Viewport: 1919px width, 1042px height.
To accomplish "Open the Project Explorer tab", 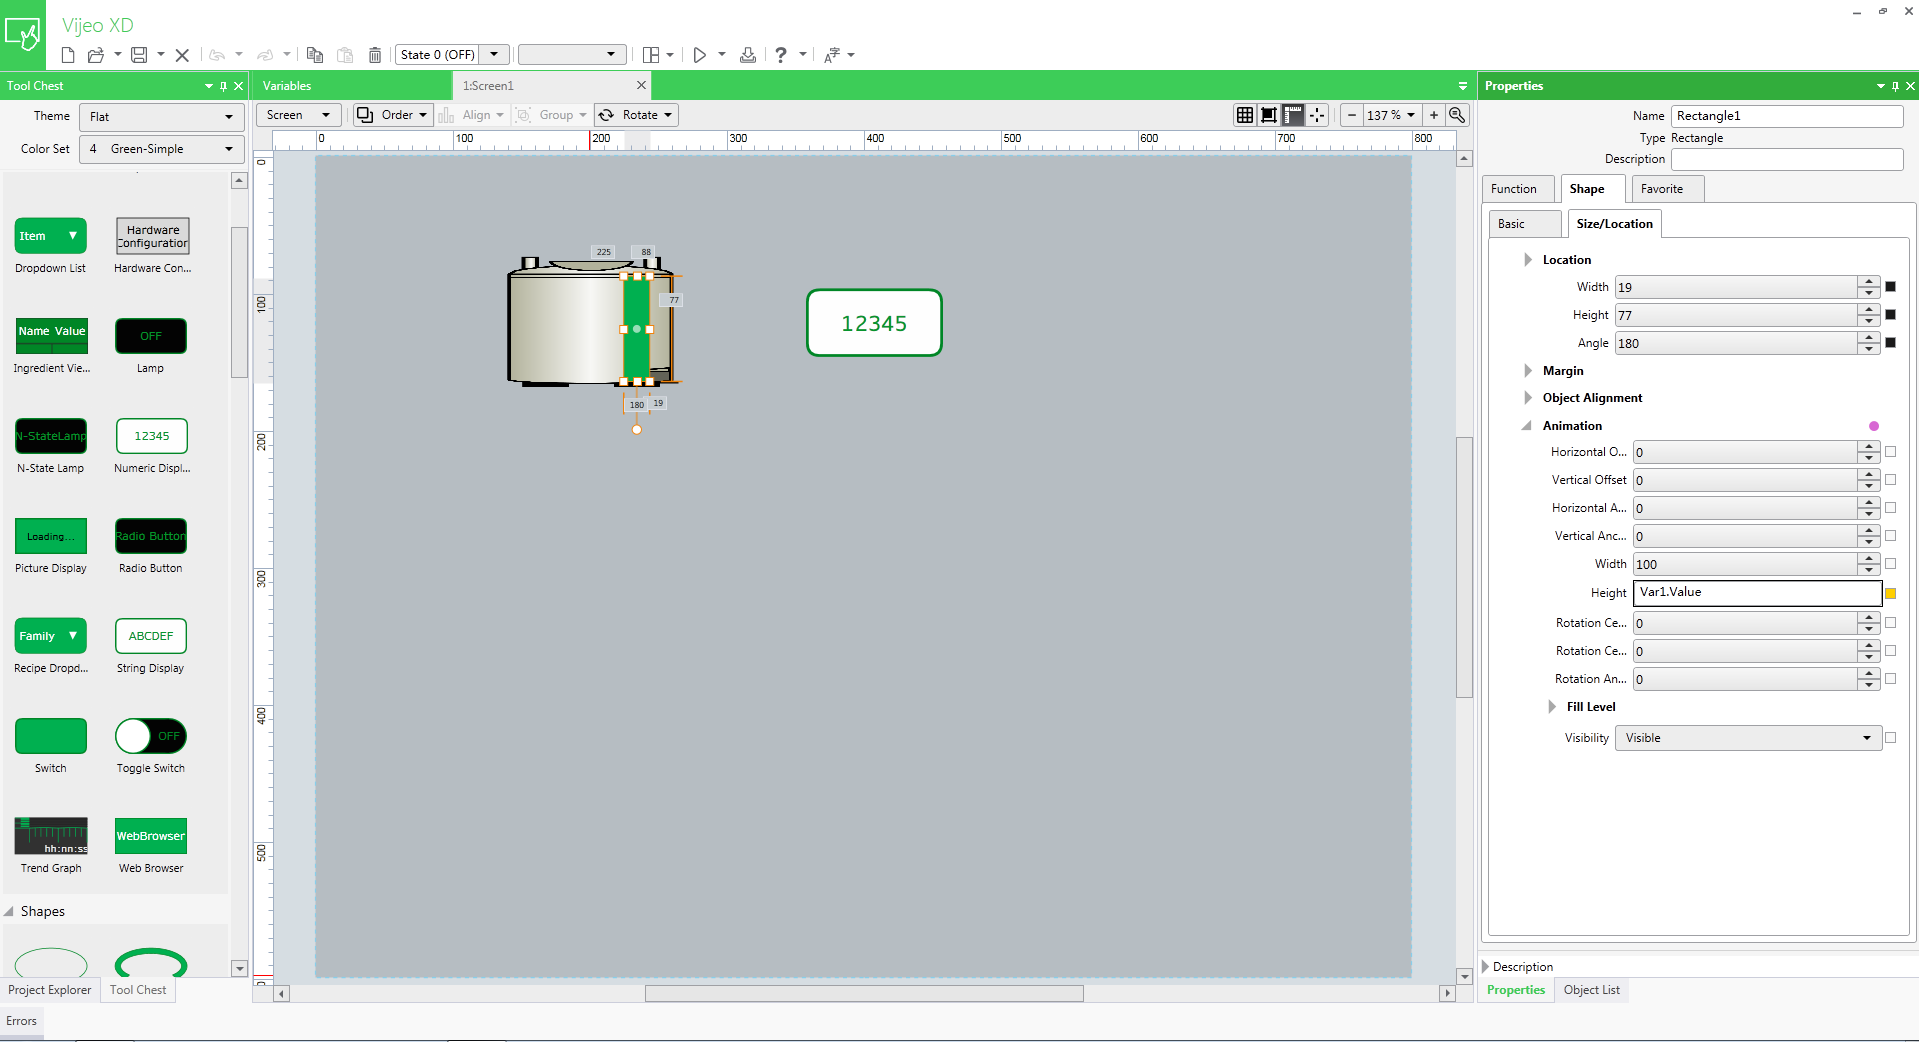I will tap(50, 990).
